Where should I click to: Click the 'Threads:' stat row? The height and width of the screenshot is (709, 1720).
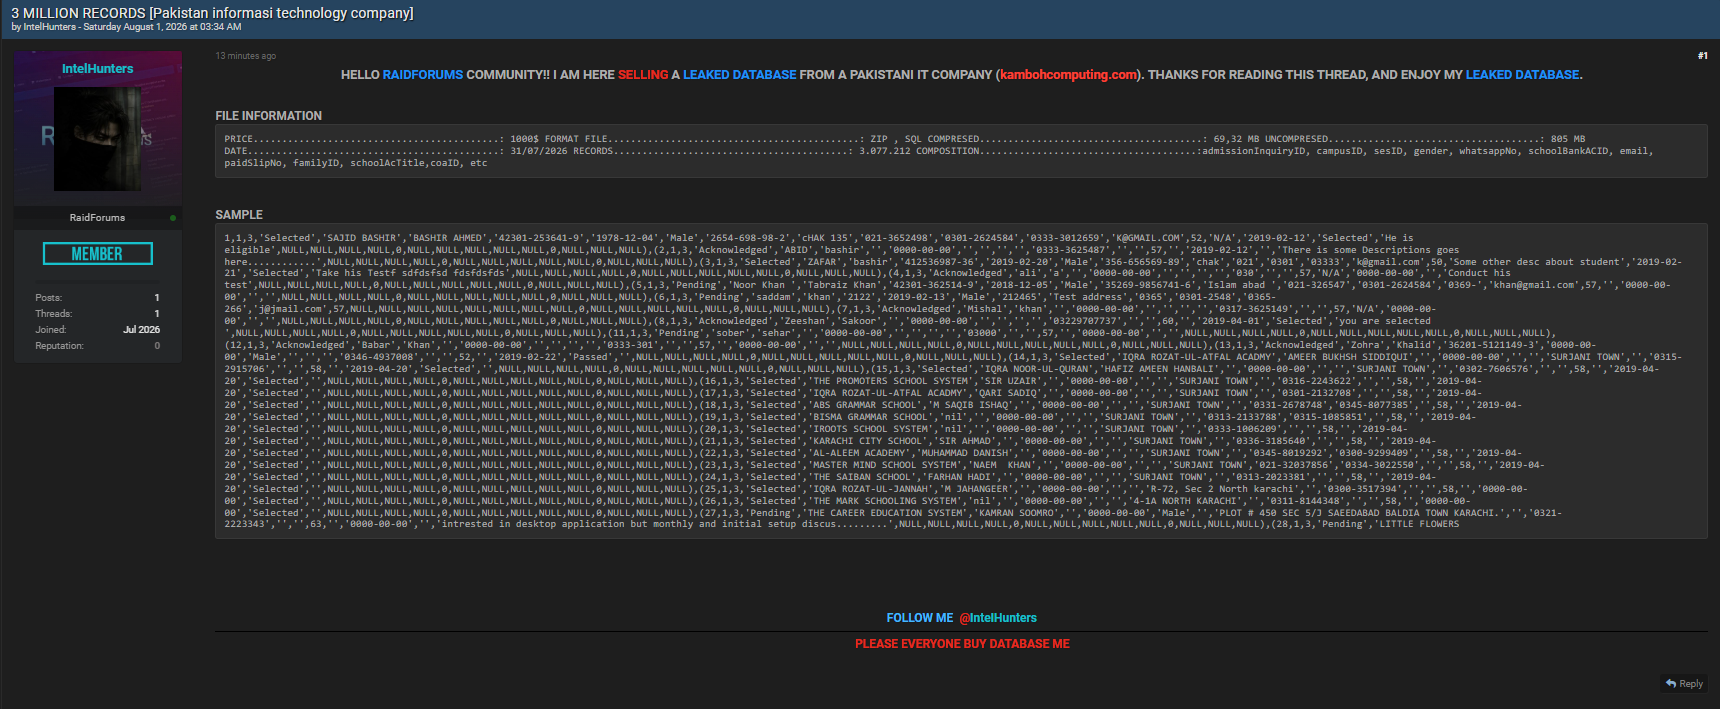pos(98,314)
